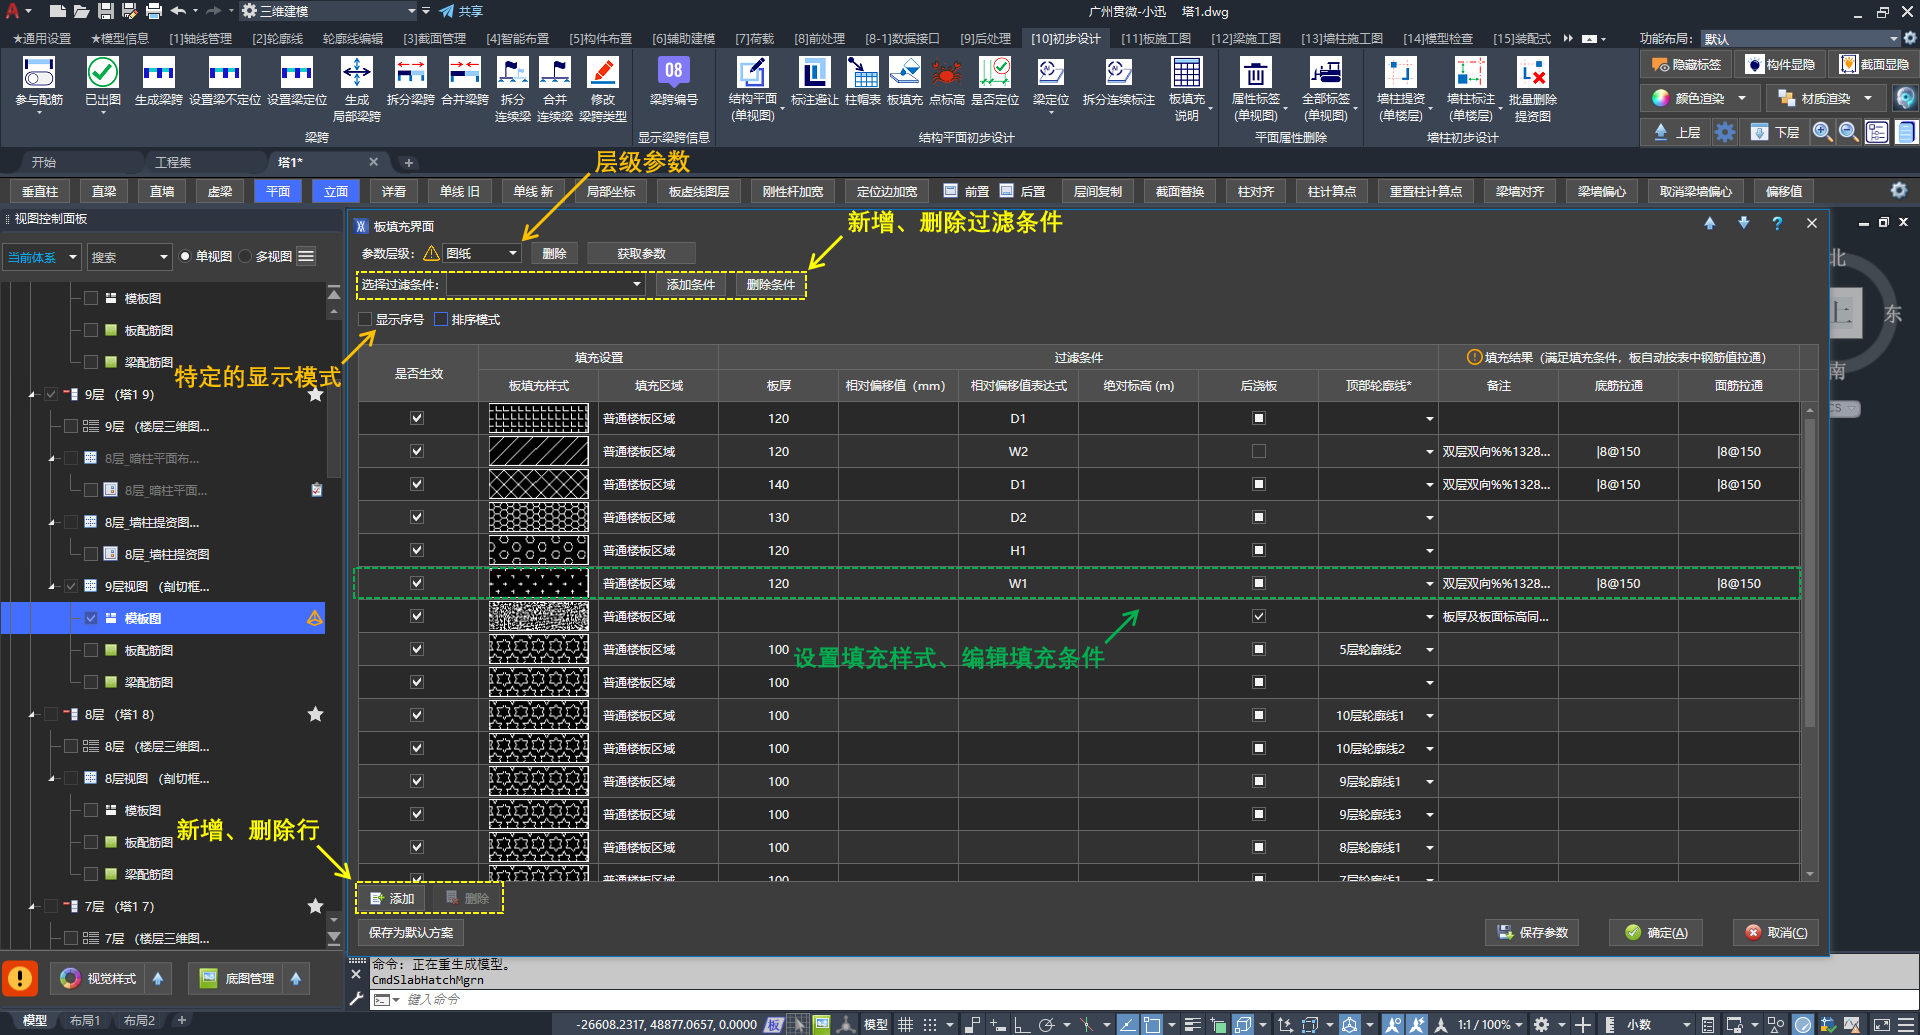Click the crosshatch pattern swatch for 140 thickness
Screen dimensions: 1920x1035
point(538,485)
